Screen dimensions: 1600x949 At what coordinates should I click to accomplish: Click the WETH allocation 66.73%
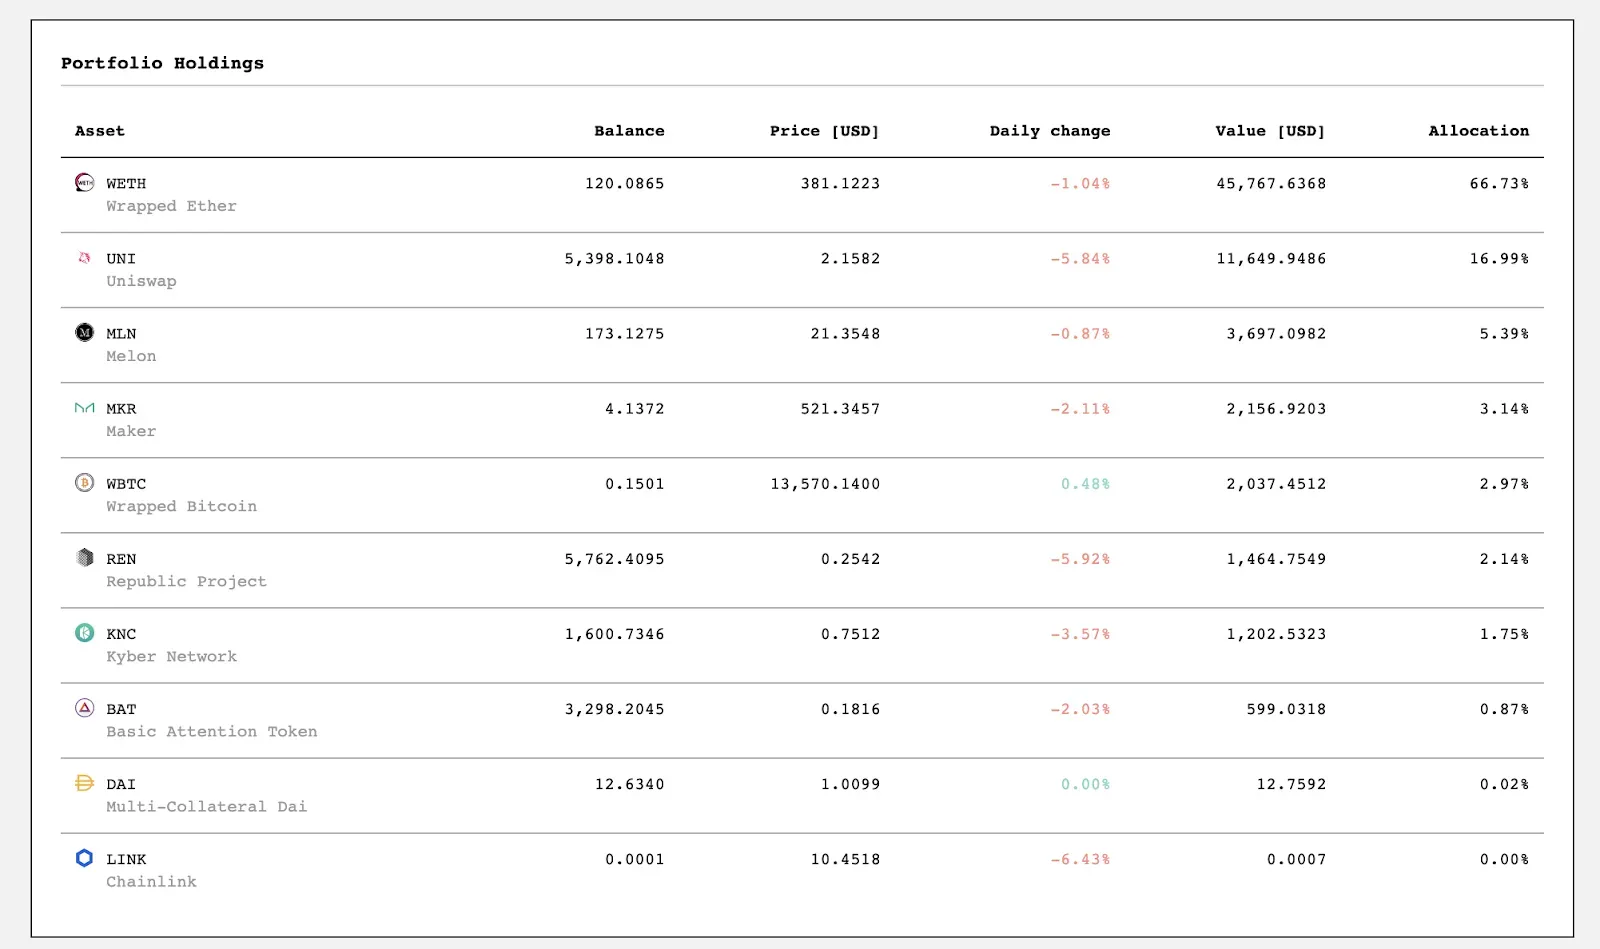pos(1499,184)
